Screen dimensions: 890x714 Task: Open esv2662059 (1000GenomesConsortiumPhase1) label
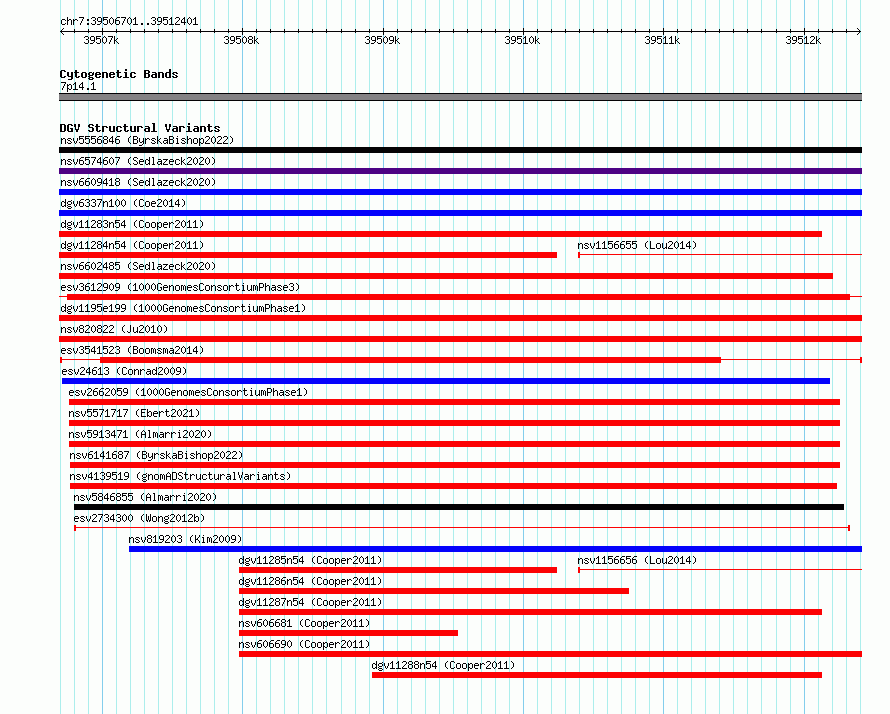[x=188, y=392]
